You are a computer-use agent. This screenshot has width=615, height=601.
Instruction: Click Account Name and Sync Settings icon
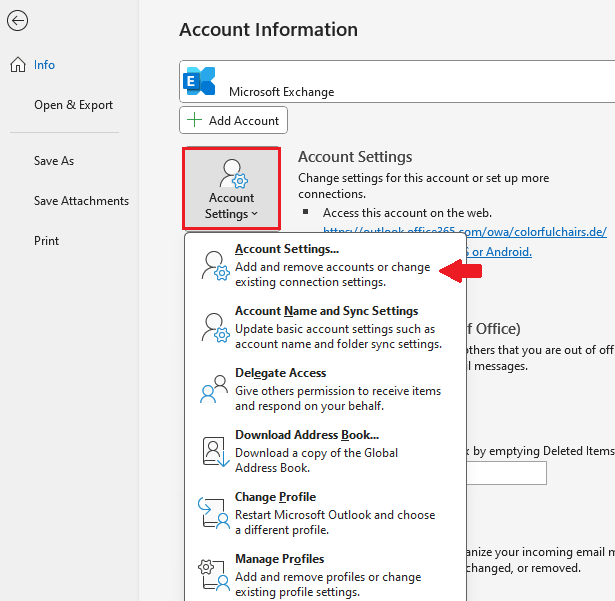(x=213, y=327)
